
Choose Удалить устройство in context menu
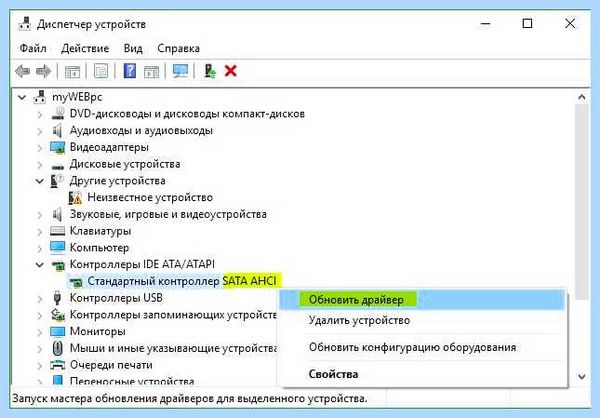tap(422, 320)
